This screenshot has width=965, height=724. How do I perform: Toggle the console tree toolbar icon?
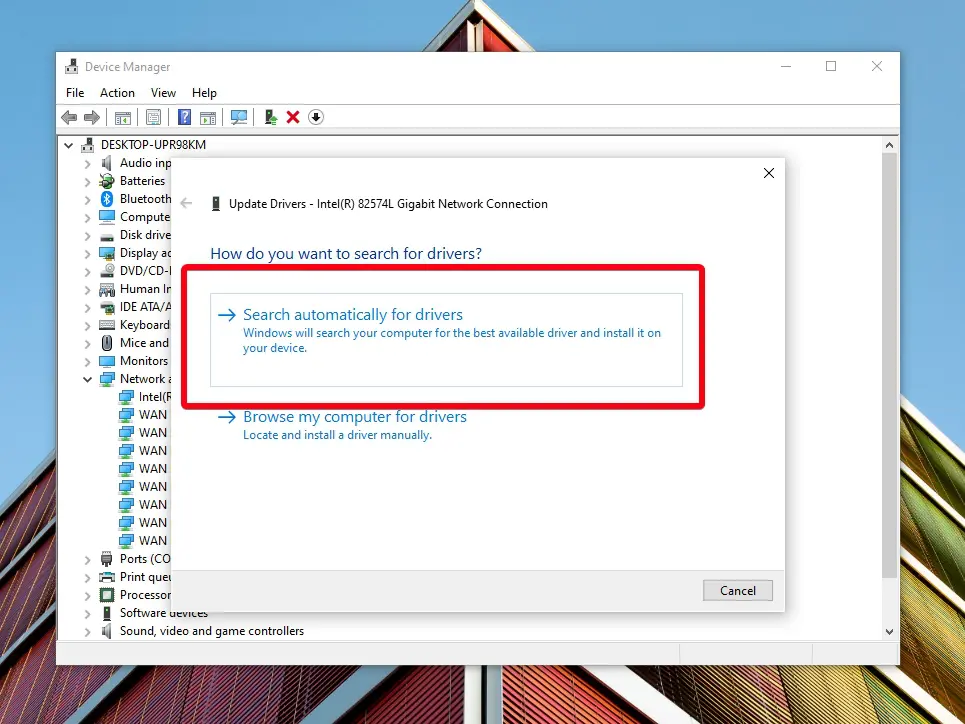[x=123, y=117]
